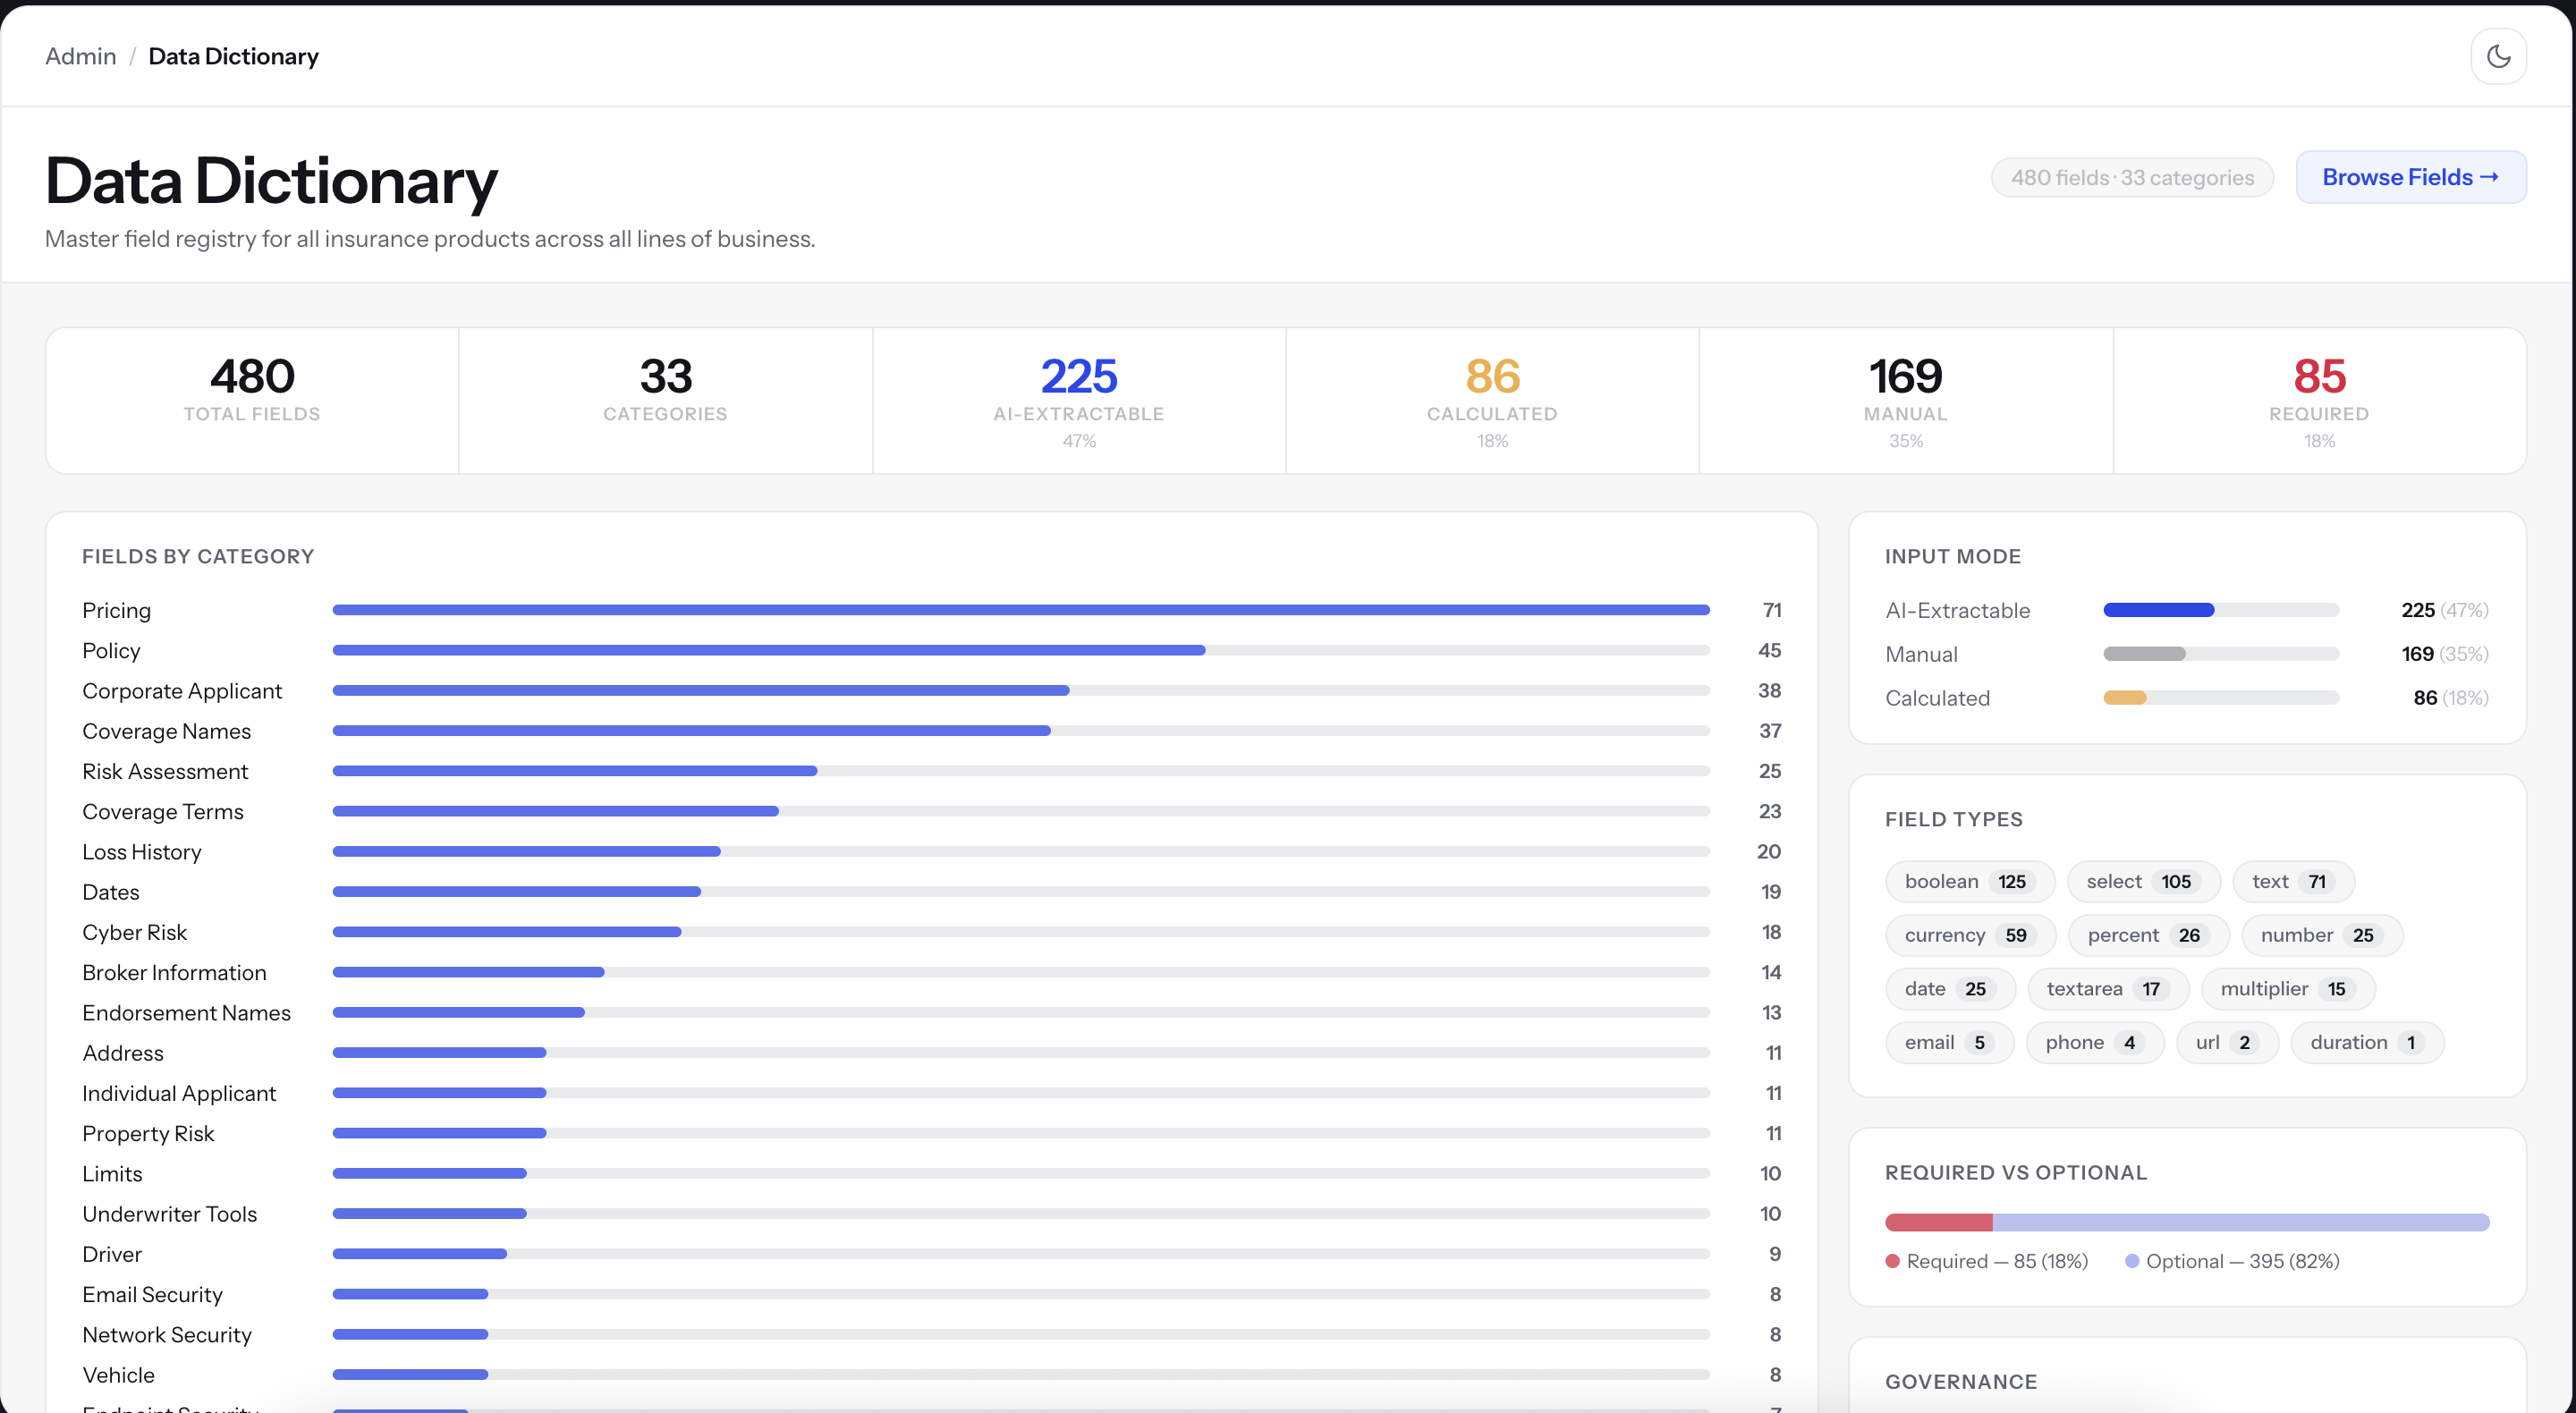This screenshot has width=2576, height=1413.
Task: Open the 86 Calculated stat card
Action: coord(1492,400)
